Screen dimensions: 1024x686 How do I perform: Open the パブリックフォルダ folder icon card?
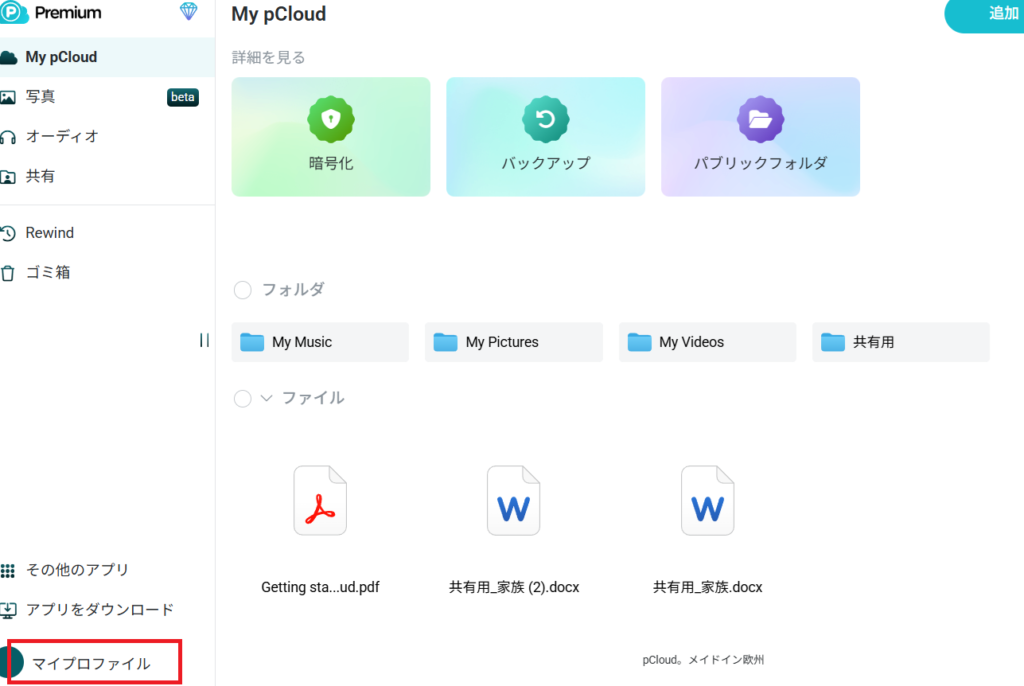click(760, 121)
